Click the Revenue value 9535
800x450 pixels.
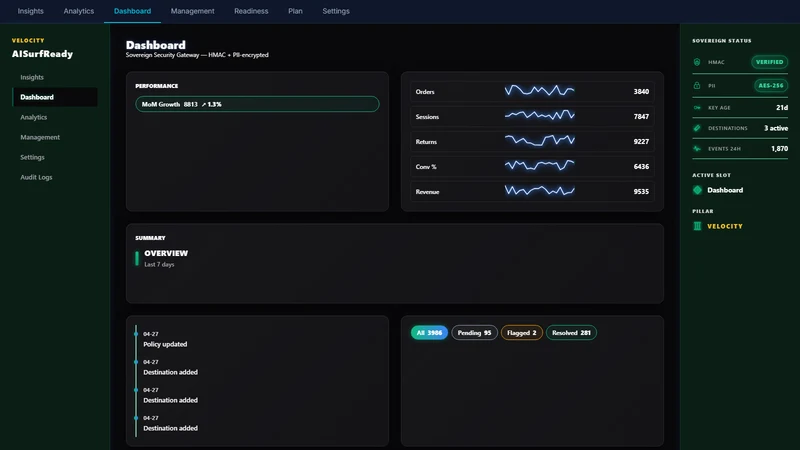pos(641,192)
